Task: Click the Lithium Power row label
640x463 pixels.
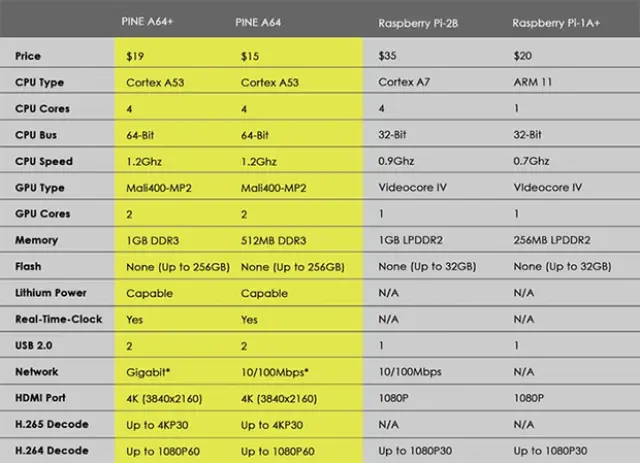Action: tap(50, 293)
